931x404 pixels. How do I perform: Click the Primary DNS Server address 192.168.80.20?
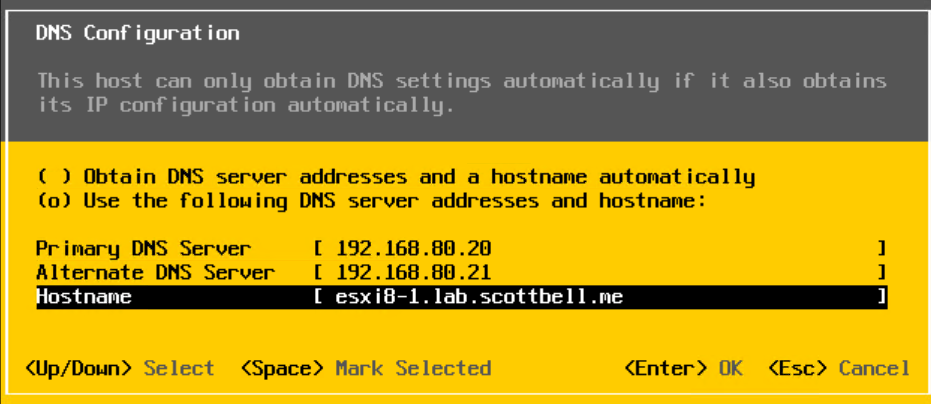pyautogui.click(x=414, y=248)
